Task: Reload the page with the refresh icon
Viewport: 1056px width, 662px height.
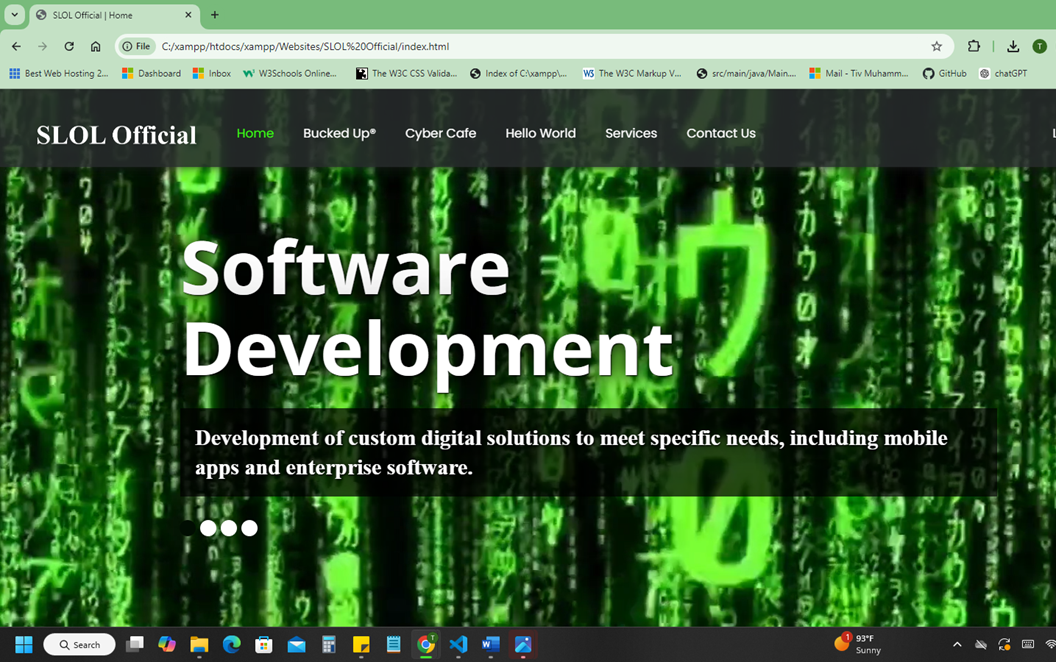Action: tap(69, 46)
